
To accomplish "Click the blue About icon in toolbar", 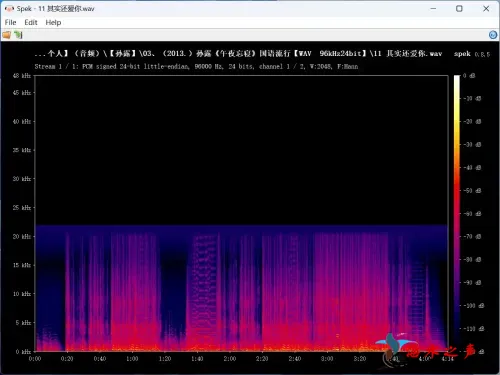I will [493, 35].
